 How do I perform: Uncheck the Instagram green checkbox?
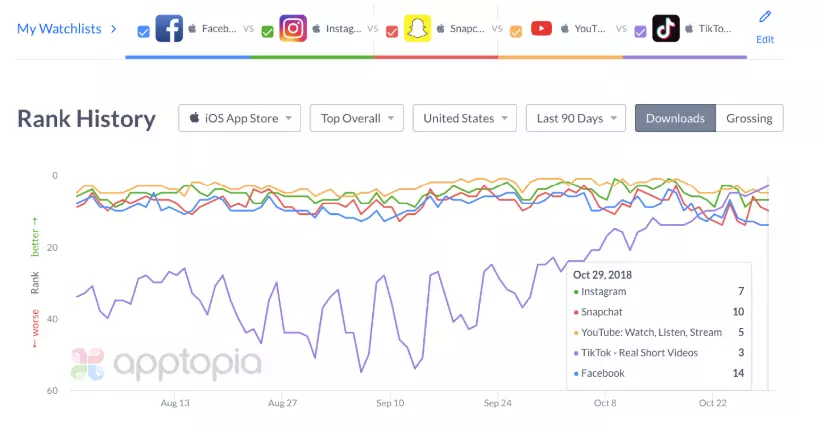[x=267, y=31]
